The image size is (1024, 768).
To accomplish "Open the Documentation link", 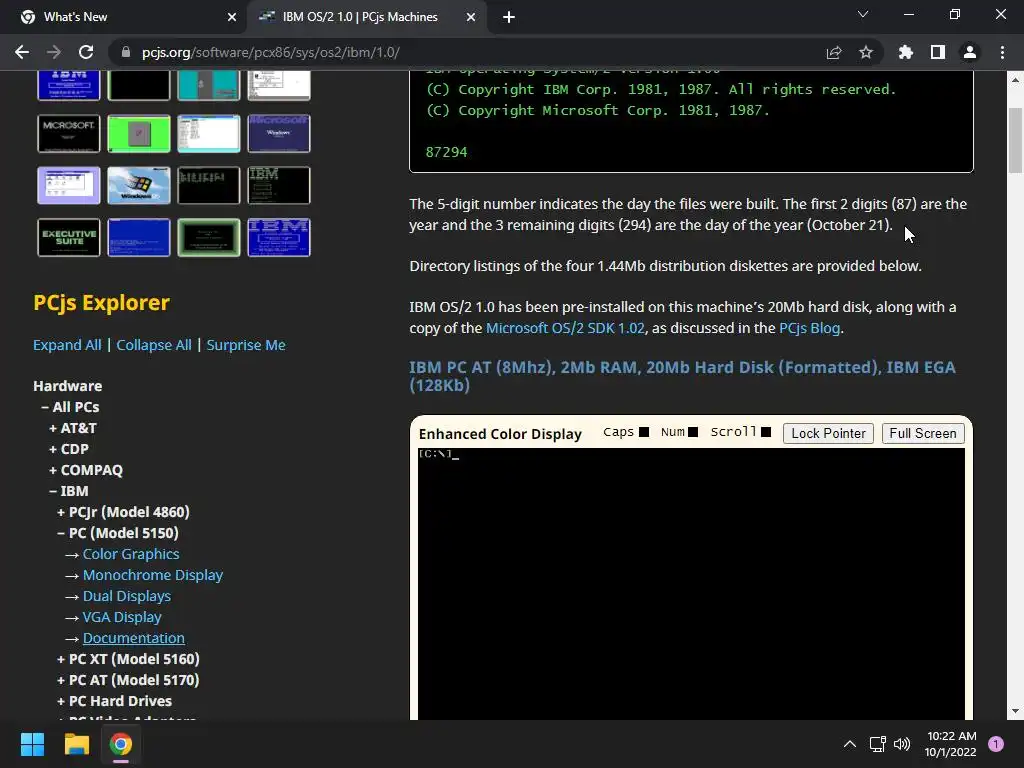I will [x=134, y=638].
